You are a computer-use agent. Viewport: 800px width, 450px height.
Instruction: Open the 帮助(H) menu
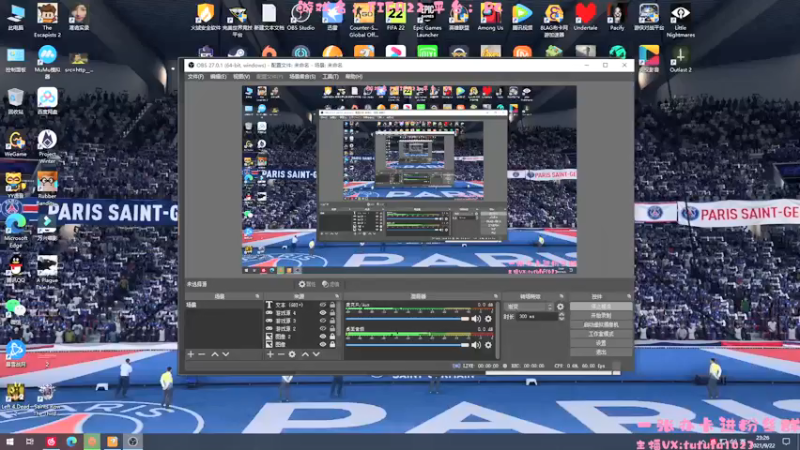point(354,77)
